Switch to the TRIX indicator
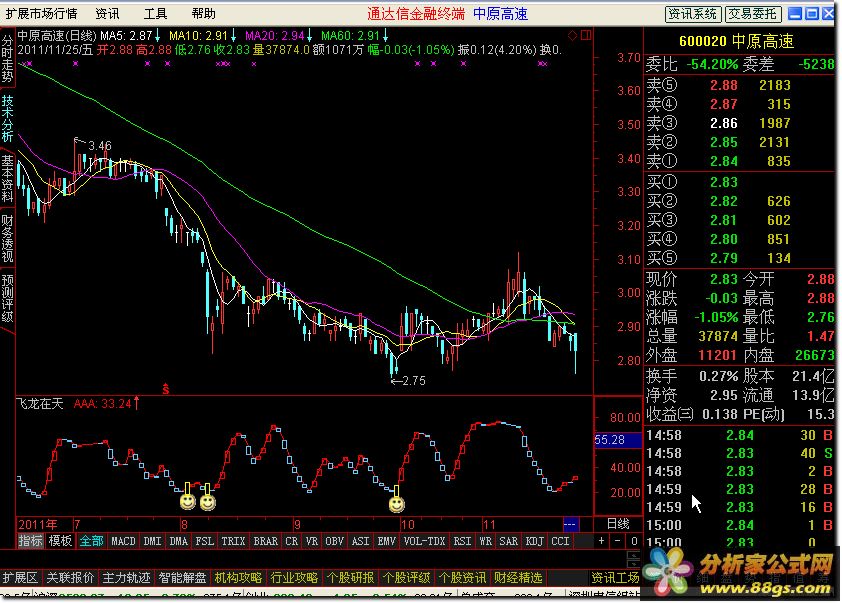Image resolution: width=842 pixels, height=603 pixels. [234, 541]
